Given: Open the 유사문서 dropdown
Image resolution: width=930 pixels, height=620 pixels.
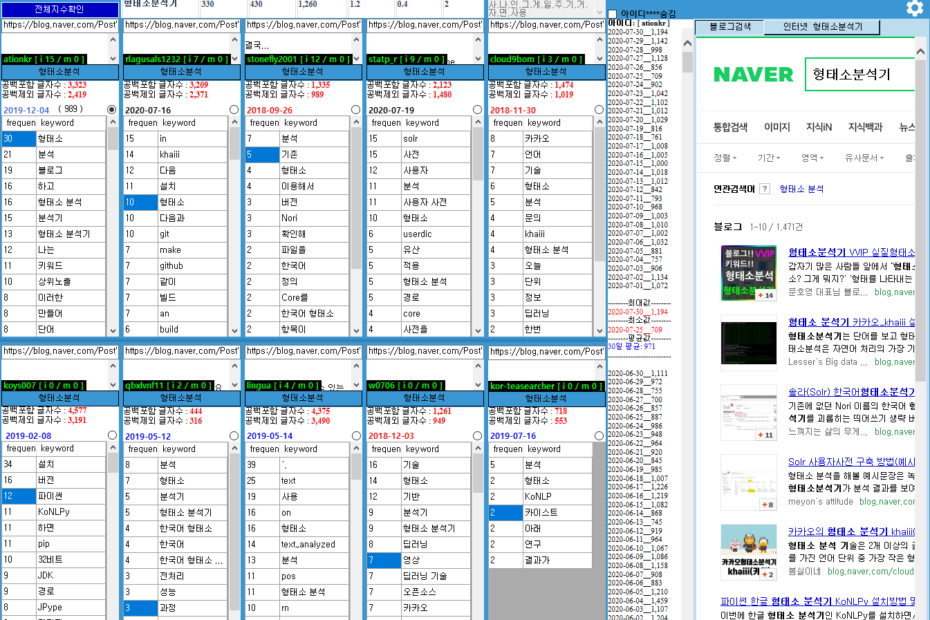Looking at the screenshot, I should 864,158.
